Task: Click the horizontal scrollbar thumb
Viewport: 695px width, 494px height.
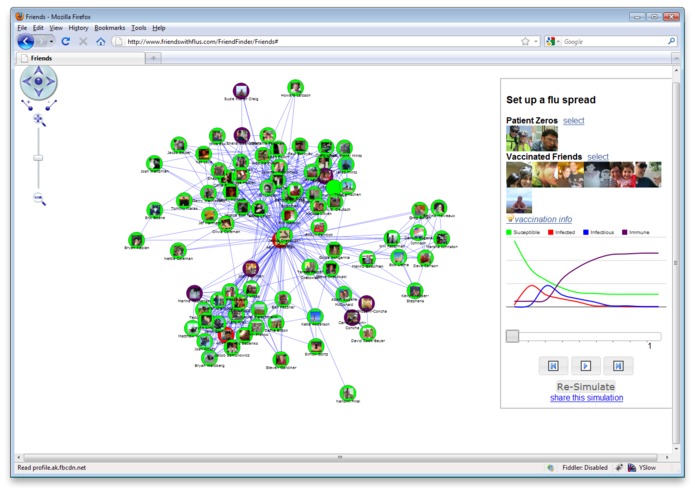Action: 340,457
